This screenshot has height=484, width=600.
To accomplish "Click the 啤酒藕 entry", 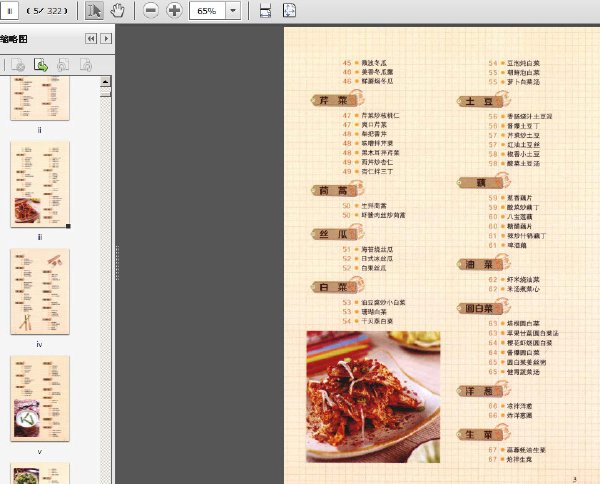I will [x=517, y=245].
